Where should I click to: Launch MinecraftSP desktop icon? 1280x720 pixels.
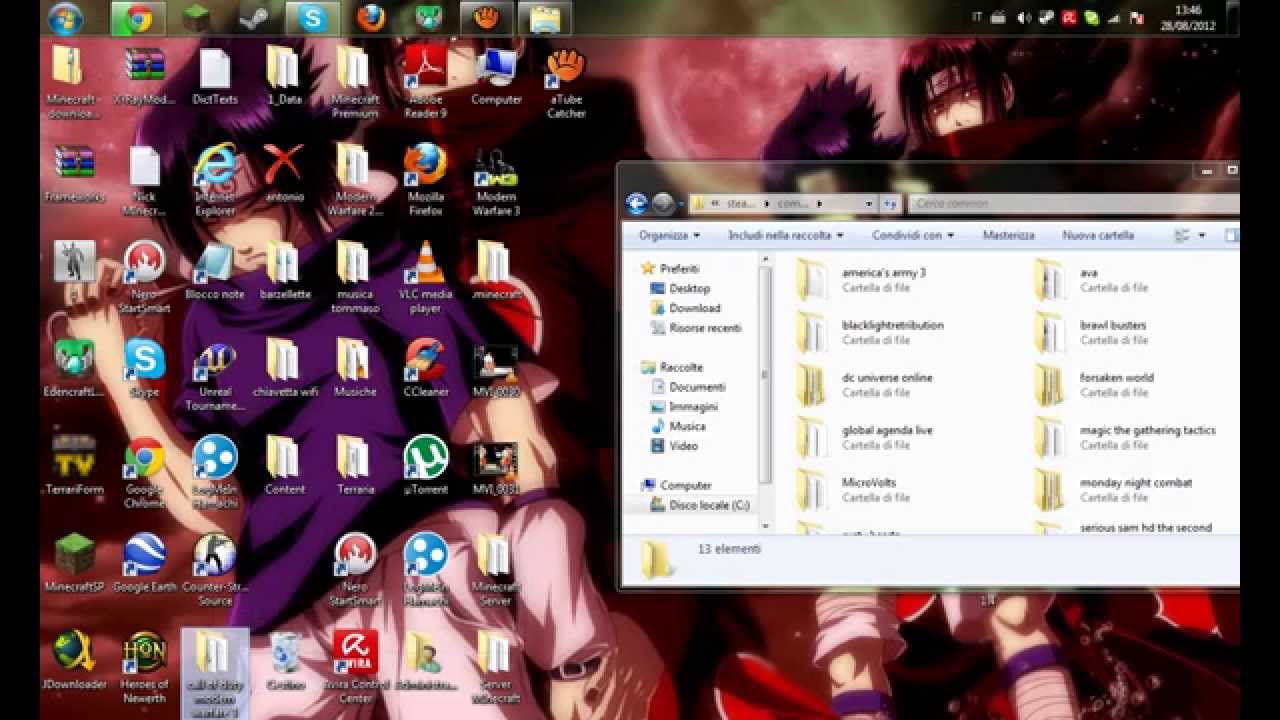(x=75, y=563)
